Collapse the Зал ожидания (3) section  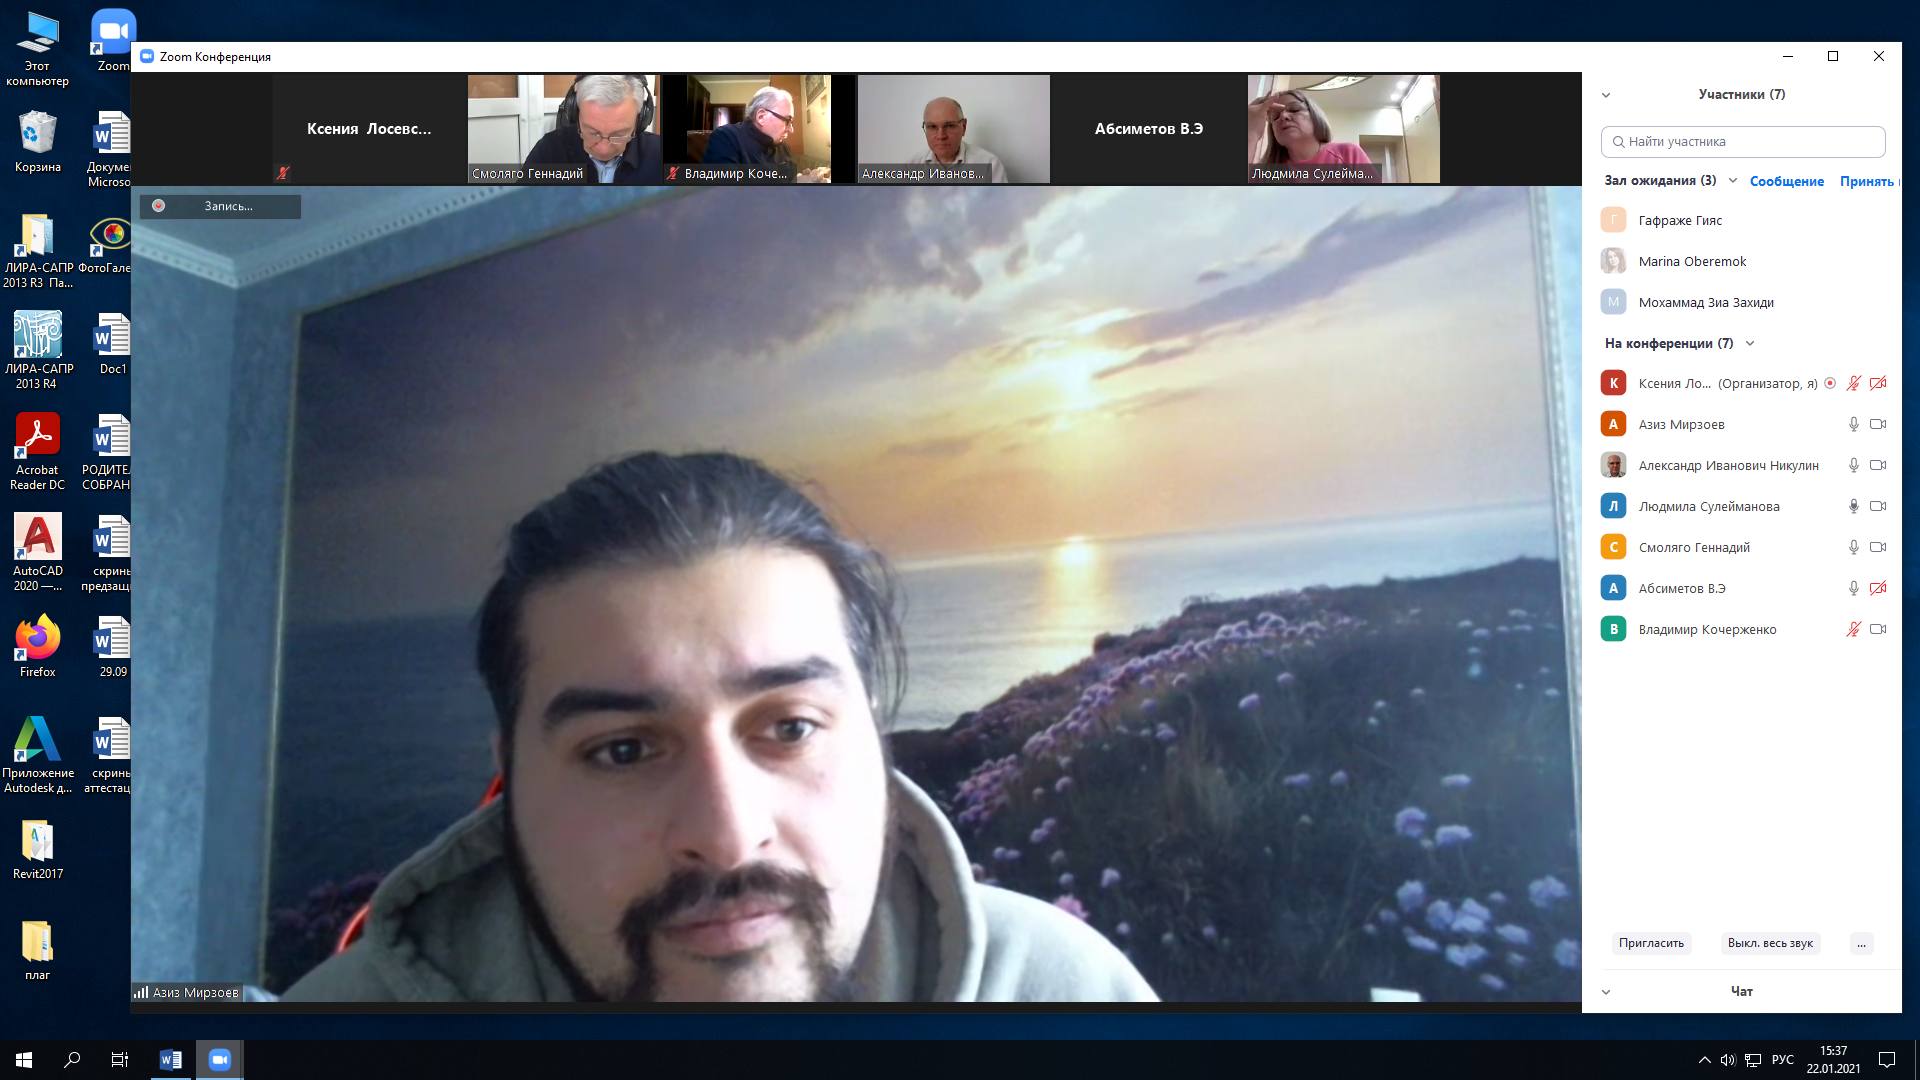(1732, 181)
